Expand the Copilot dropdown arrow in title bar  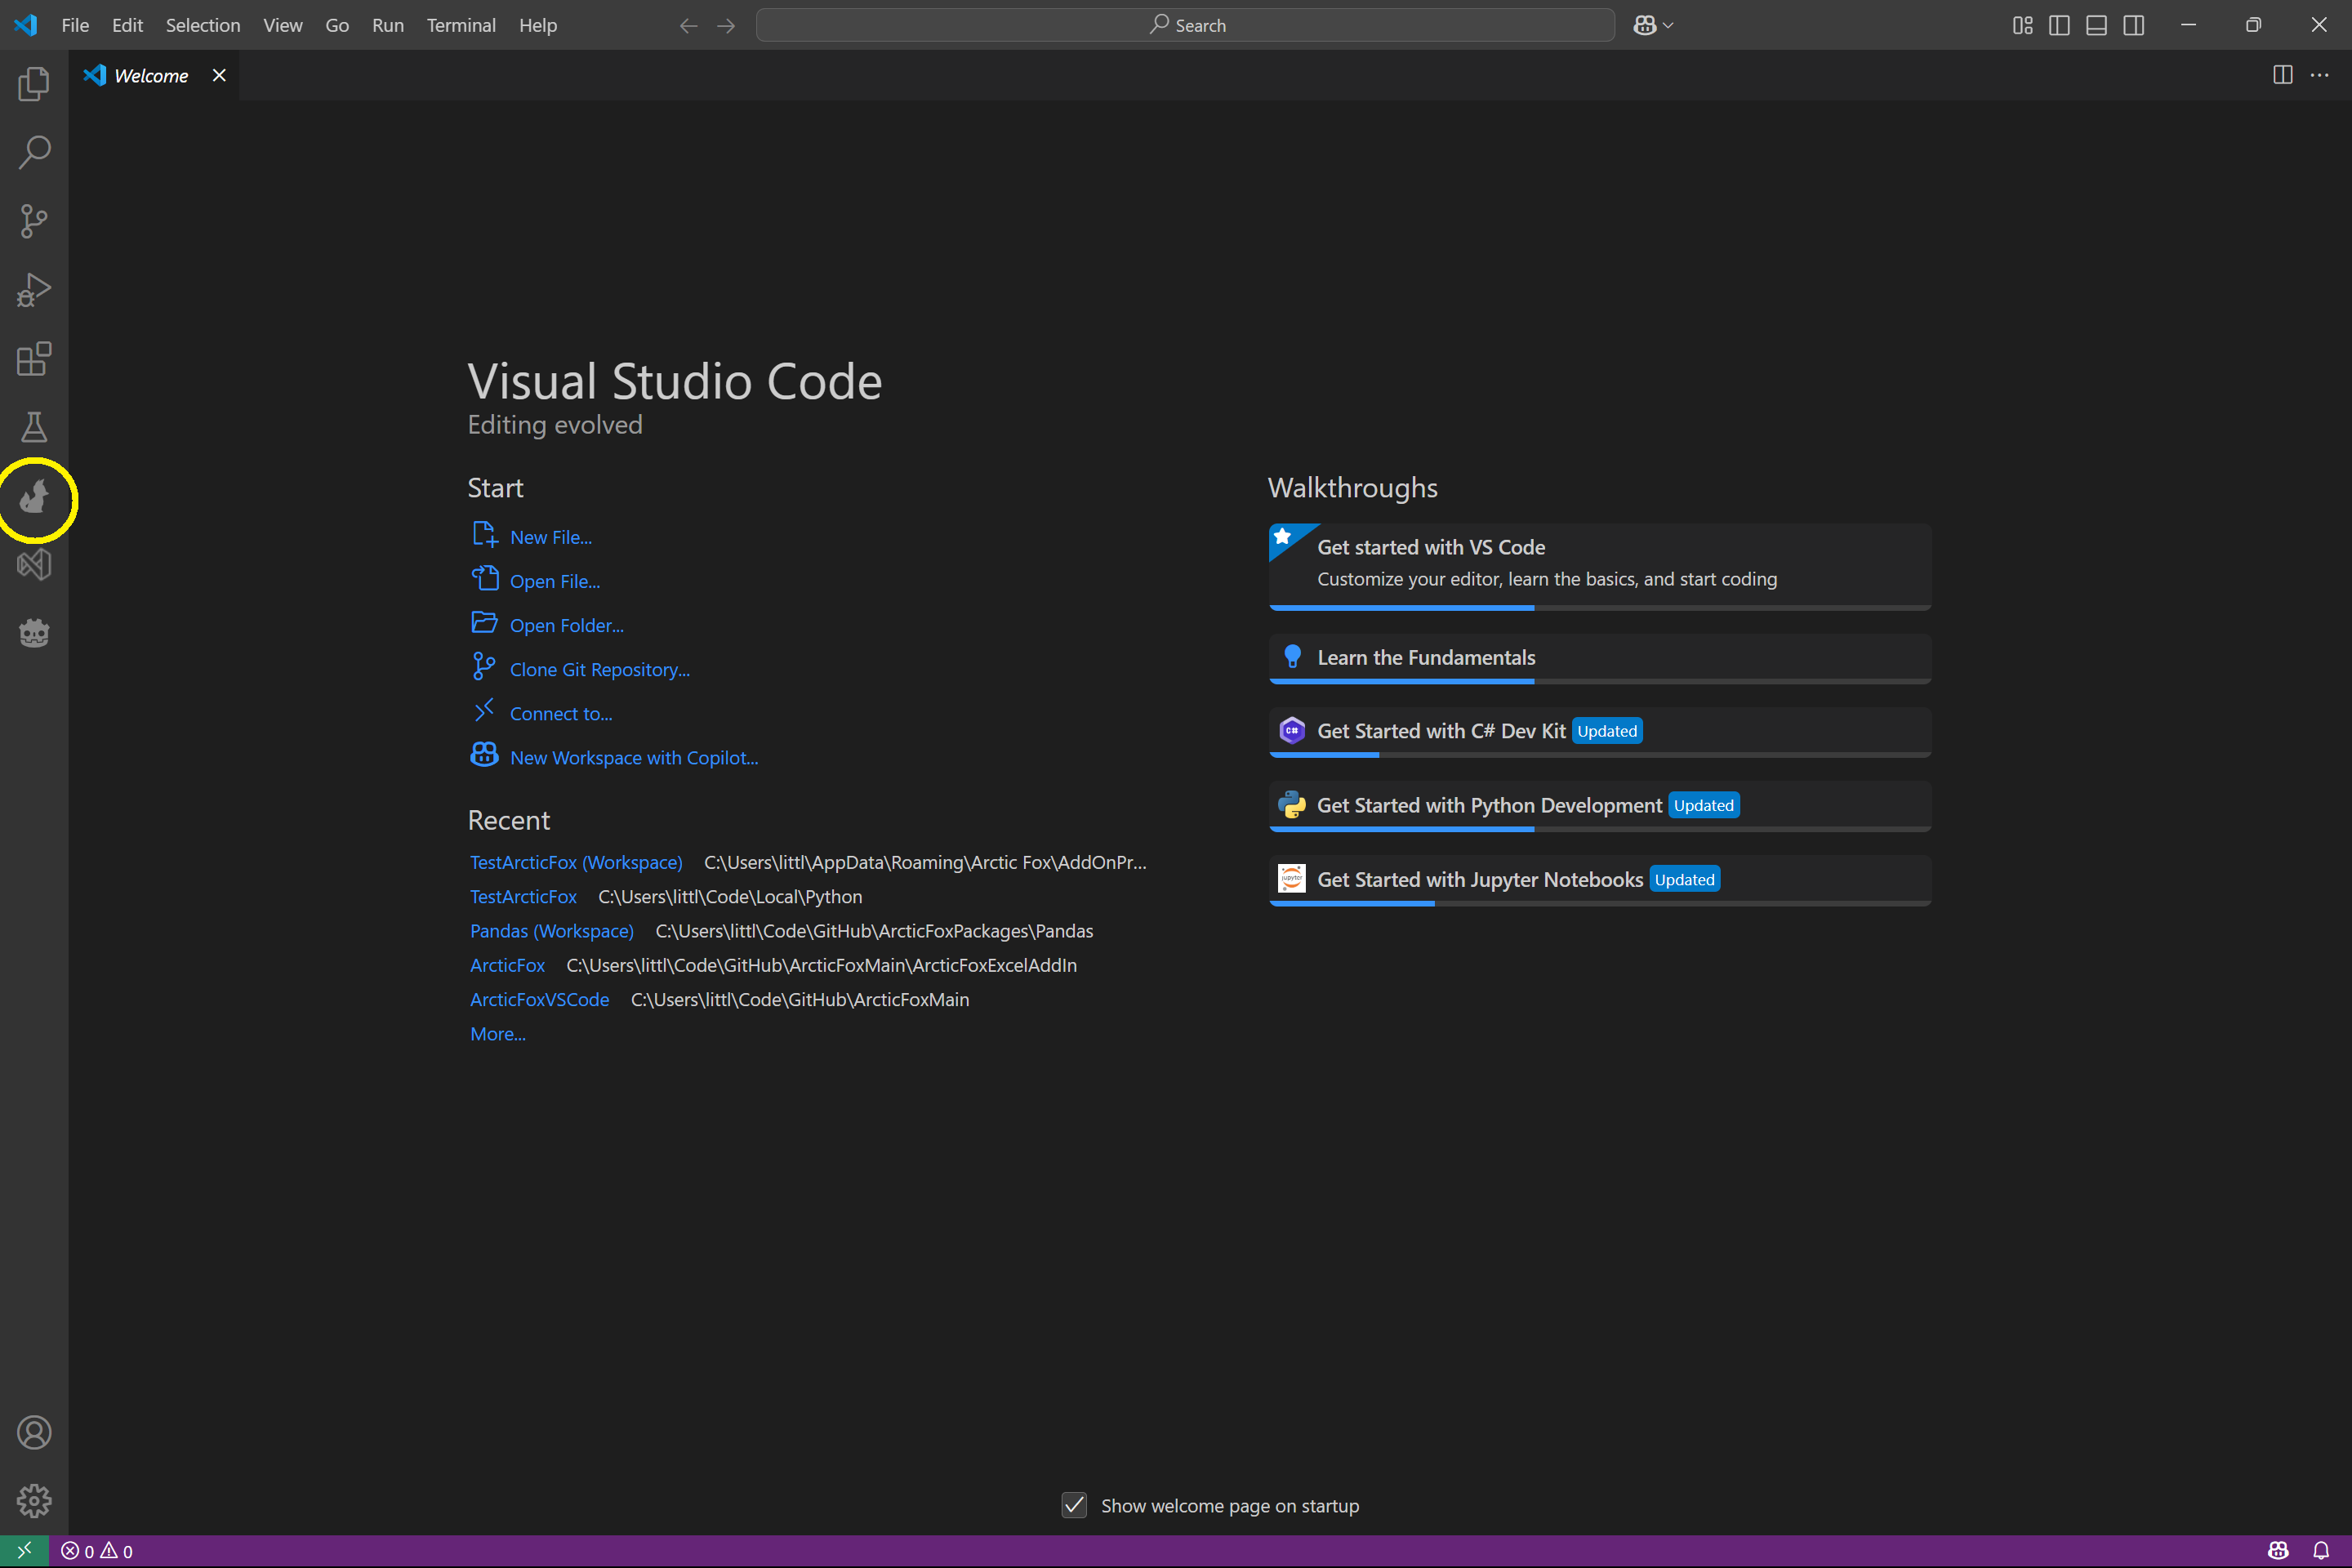[1668, 25]
